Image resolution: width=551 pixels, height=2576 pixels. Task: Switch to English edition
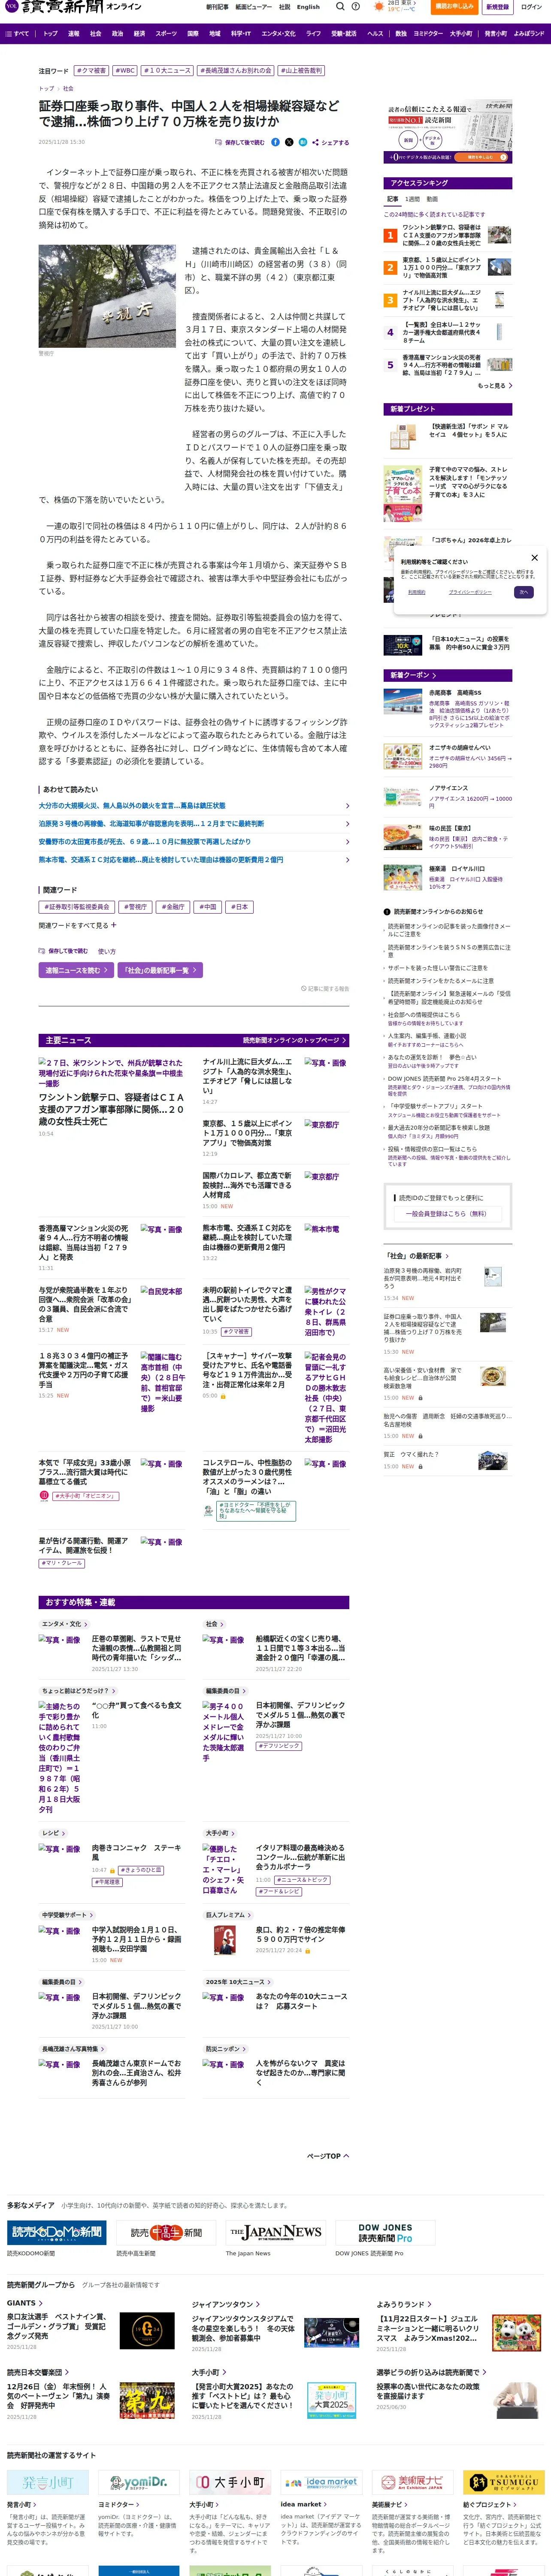tap(308, 7)
